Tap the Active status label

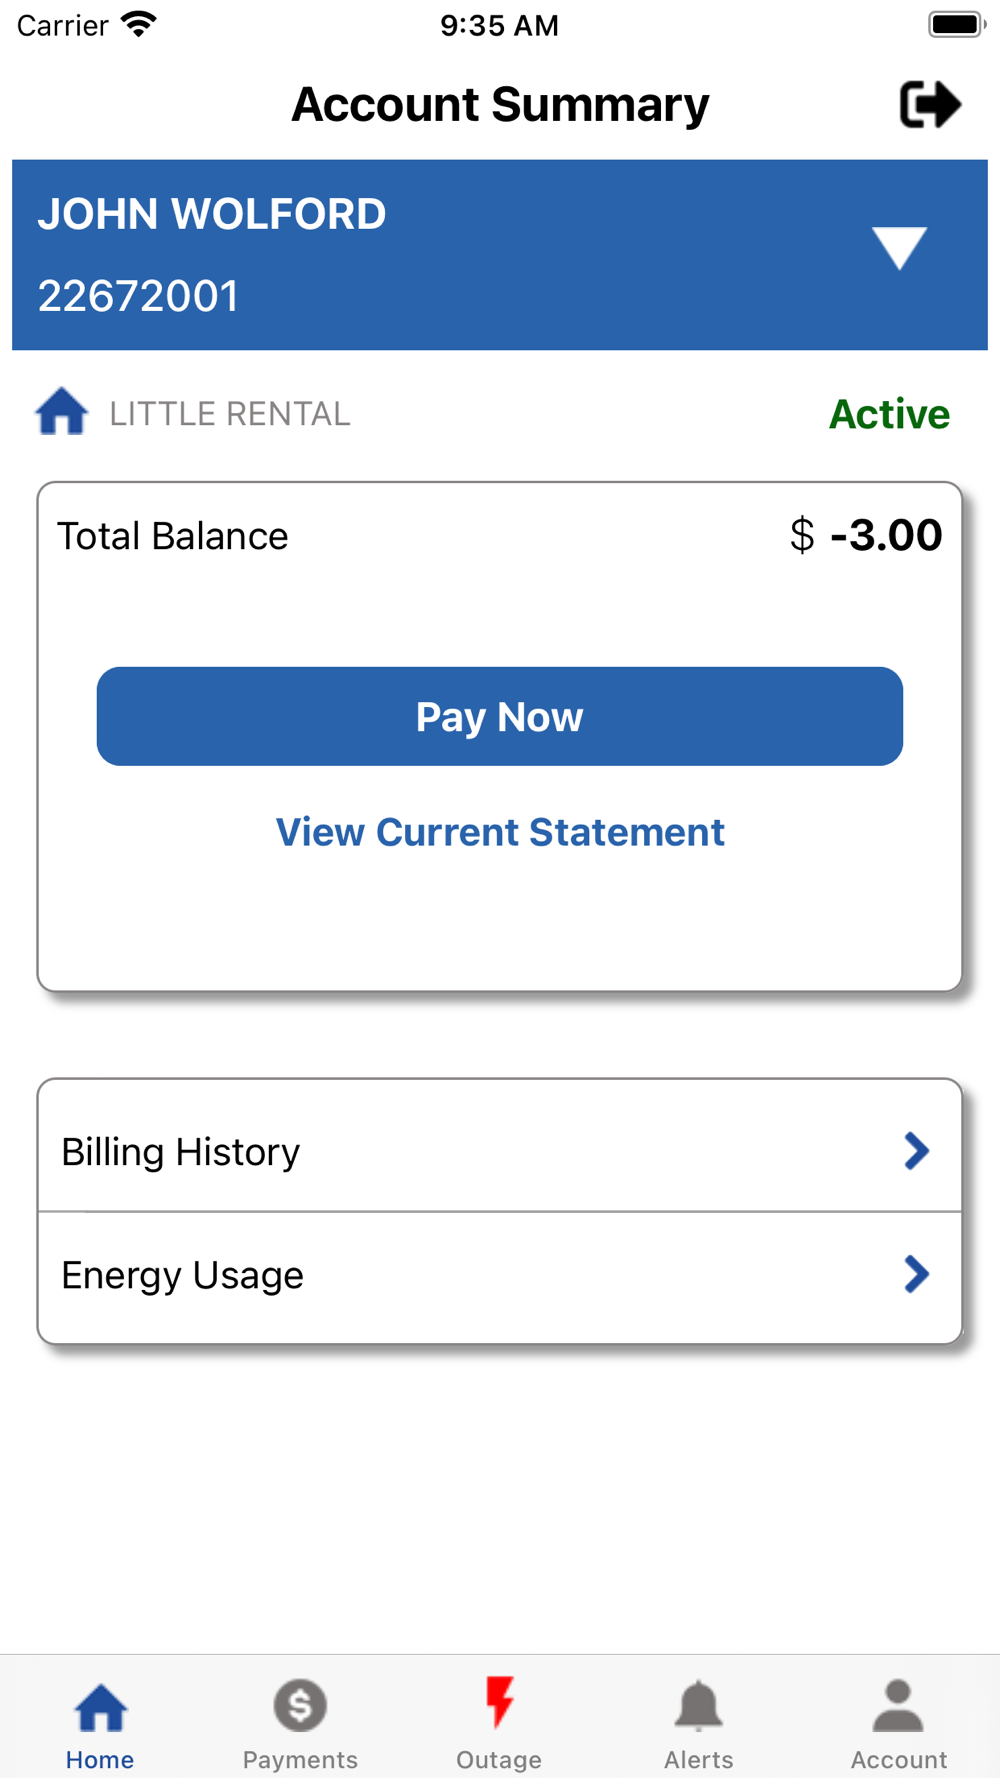click(x=889, y=414)
